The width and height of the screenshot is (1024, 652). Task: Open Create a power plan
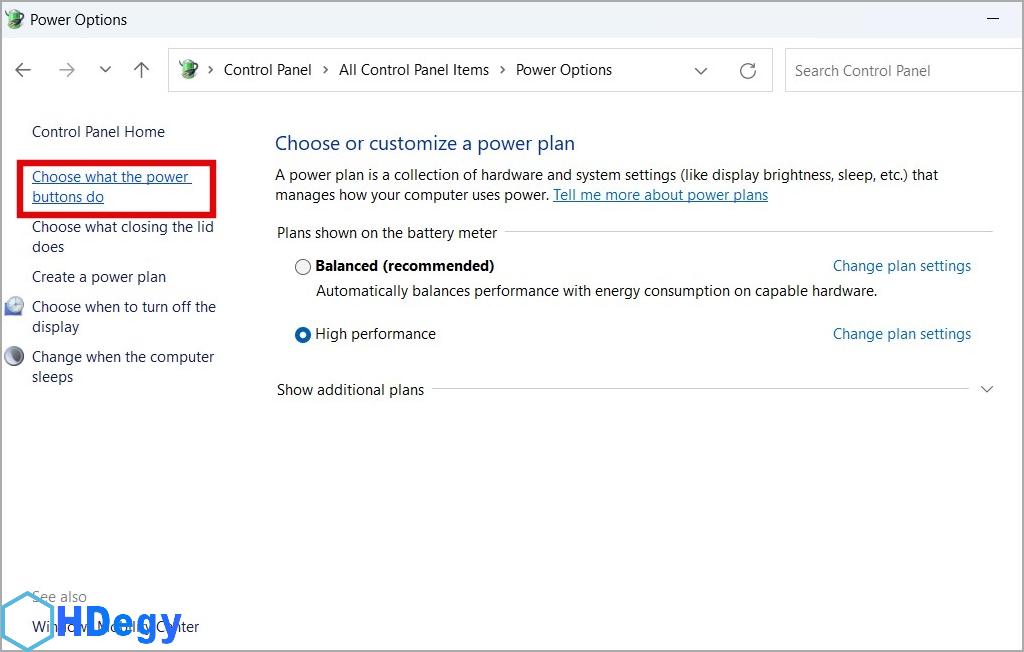99,277
